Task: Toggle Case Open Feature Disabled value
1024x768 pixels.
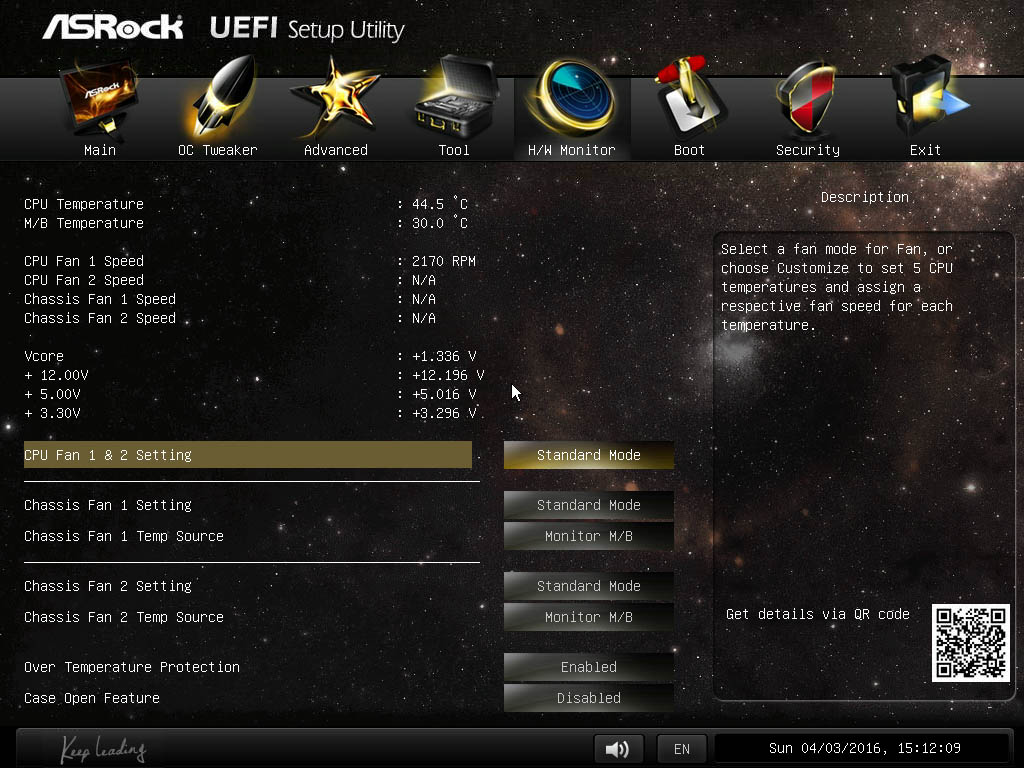Action: [588, 698]
